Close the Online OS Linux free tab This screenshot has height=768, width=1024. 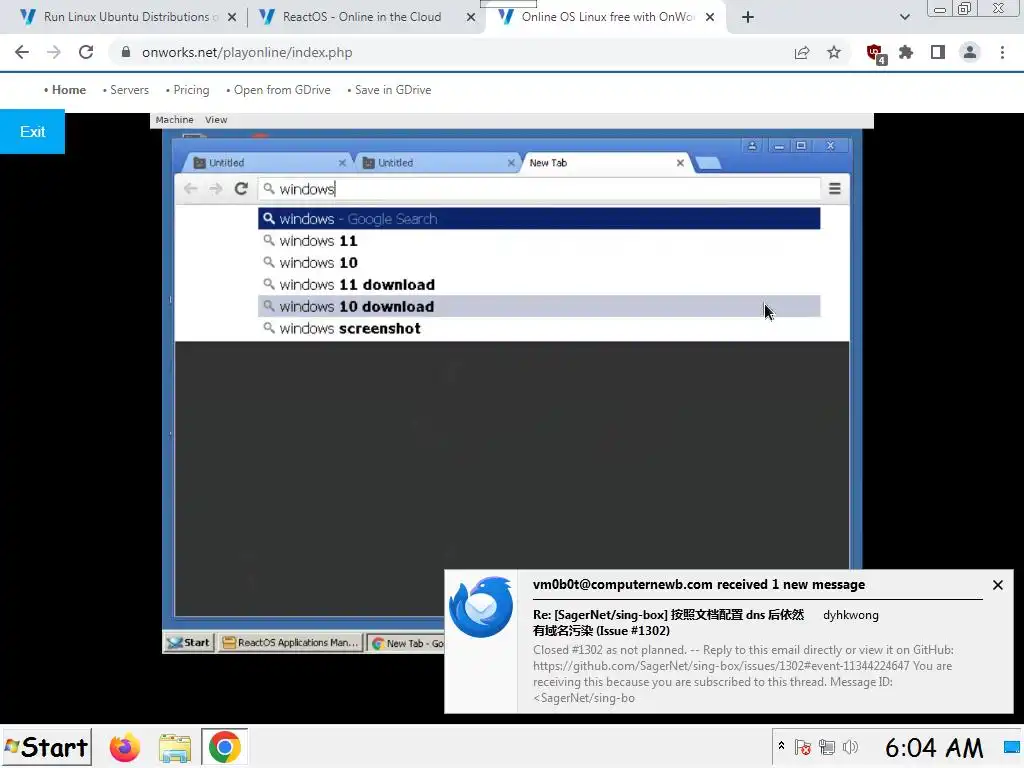[x=710, y=17]
